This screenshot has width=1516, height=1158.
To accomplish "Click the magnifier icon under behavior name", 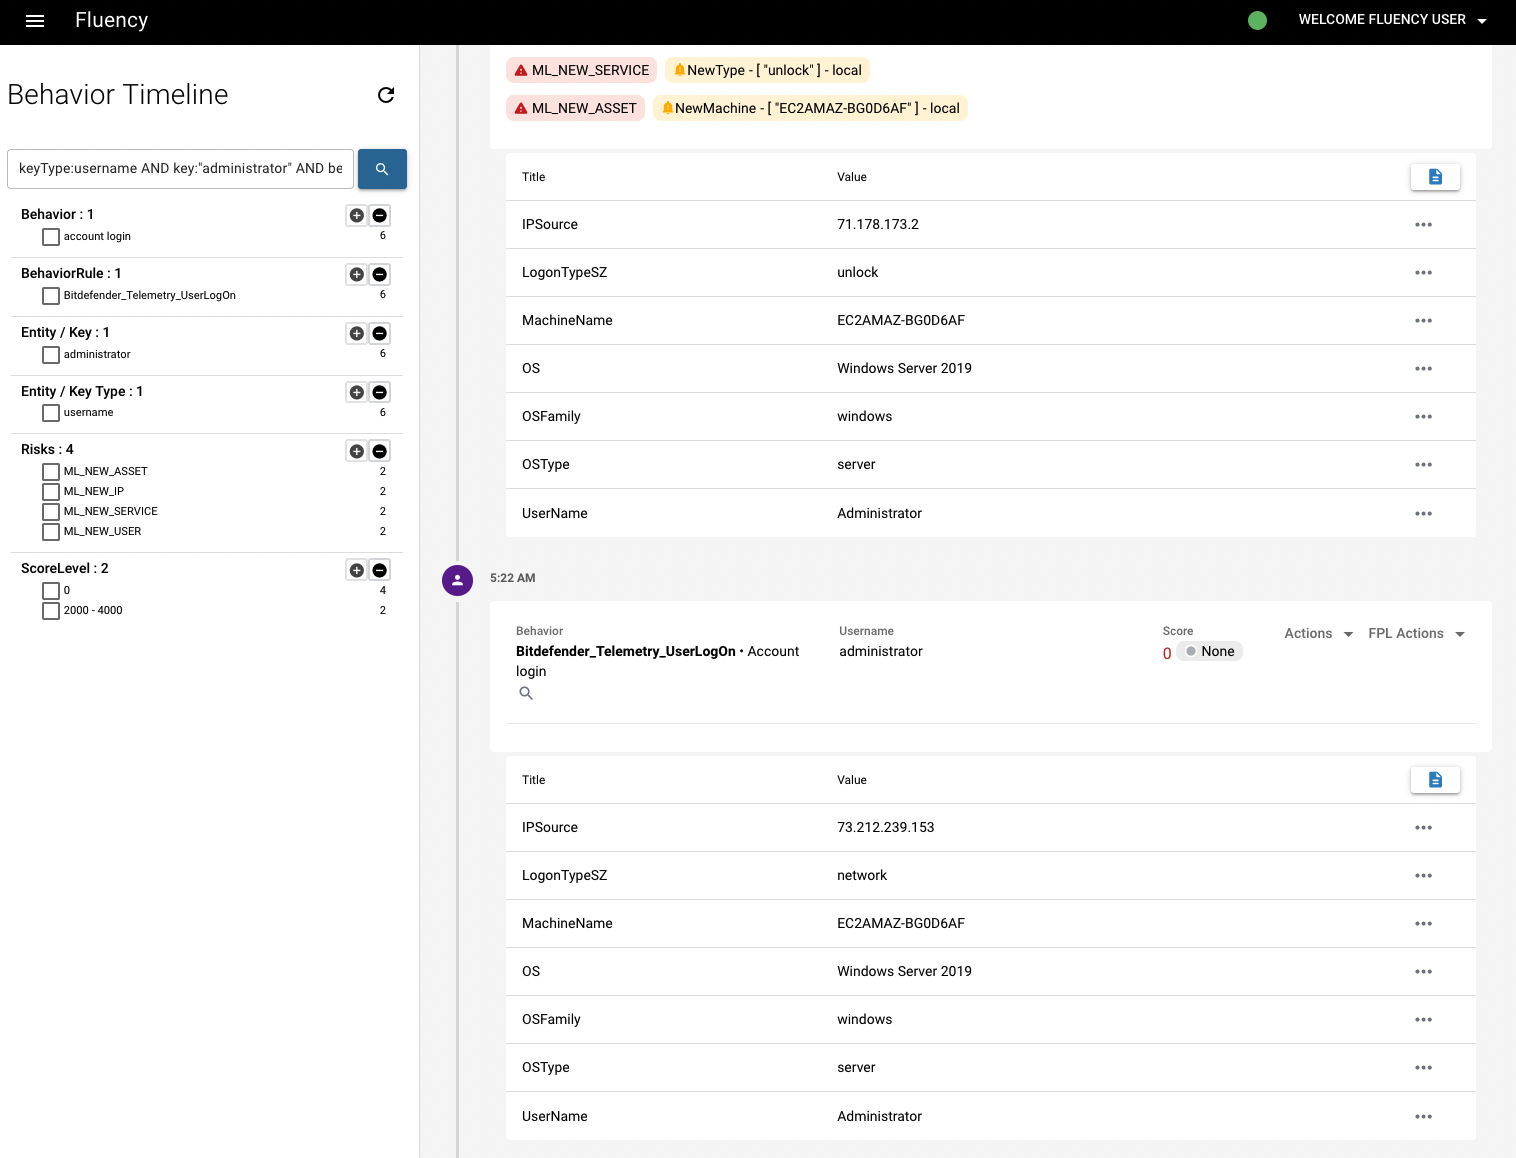I will point(526,693).
